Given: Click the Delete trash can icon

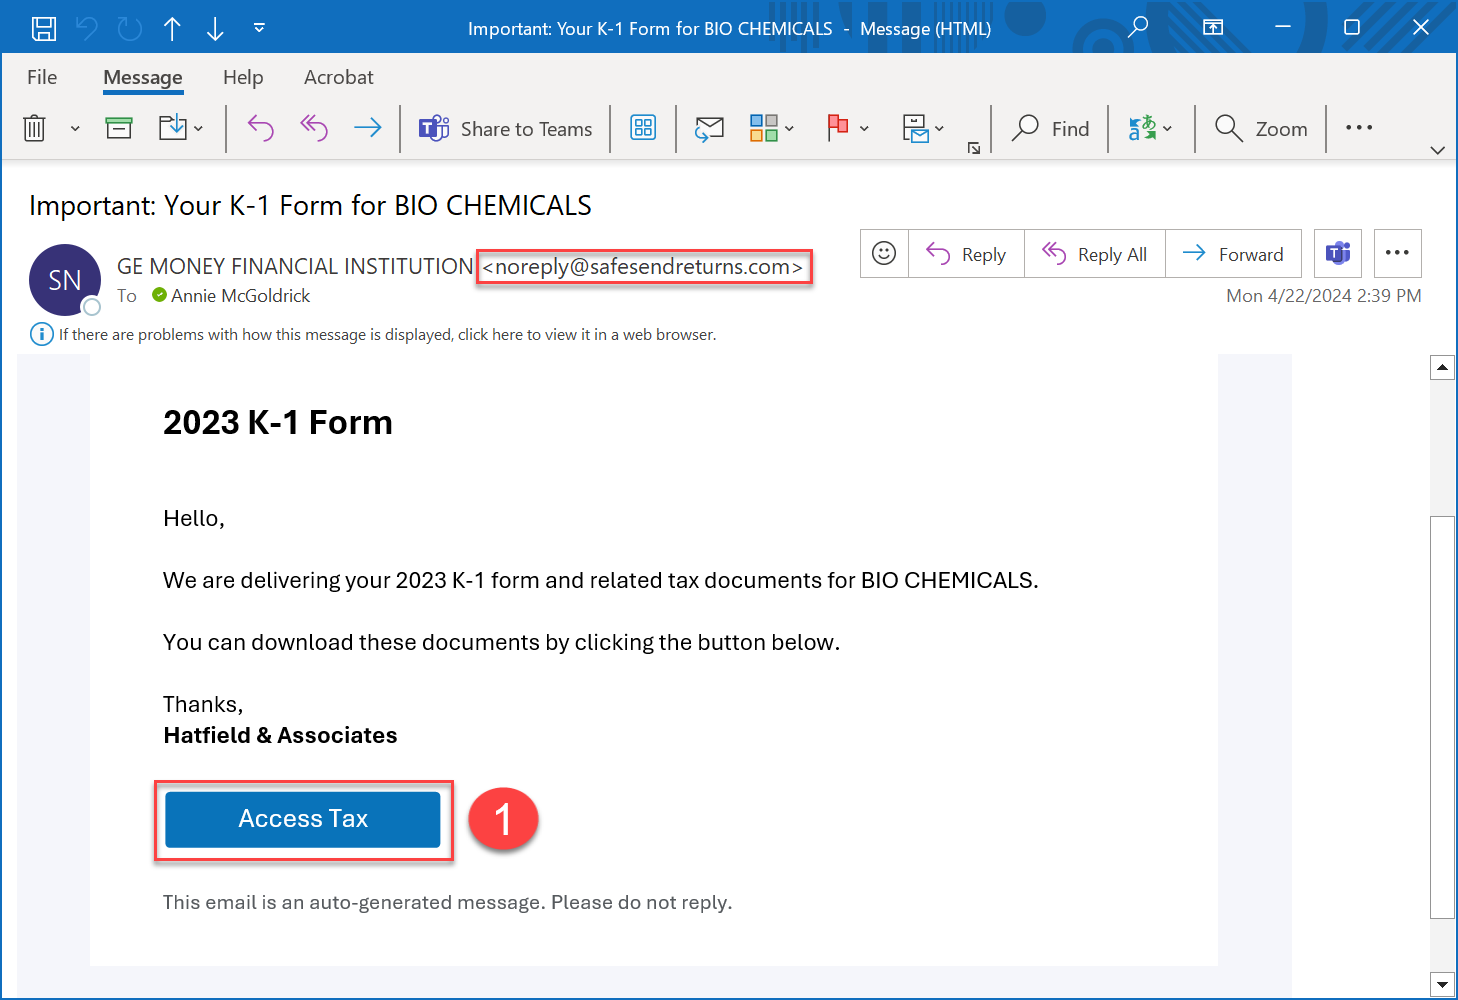Looking at the screenshot, I should coord(35,128).
